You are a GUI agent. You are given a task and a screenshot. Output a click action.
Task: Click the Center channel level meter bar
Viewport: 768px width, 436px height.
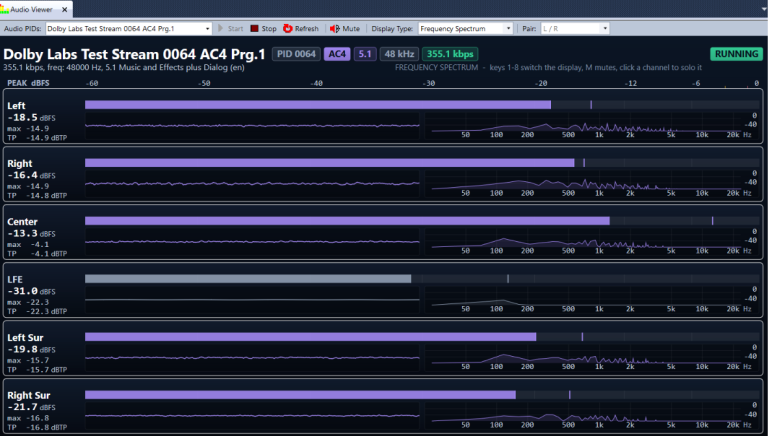click(347, 221)
